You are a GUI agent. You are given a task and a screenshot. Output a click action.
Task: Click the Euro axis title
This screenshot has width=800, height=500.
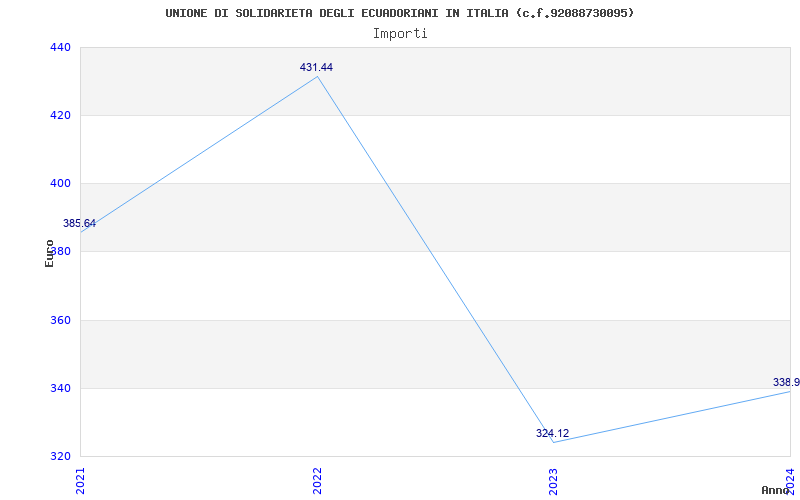click(49, 254)
